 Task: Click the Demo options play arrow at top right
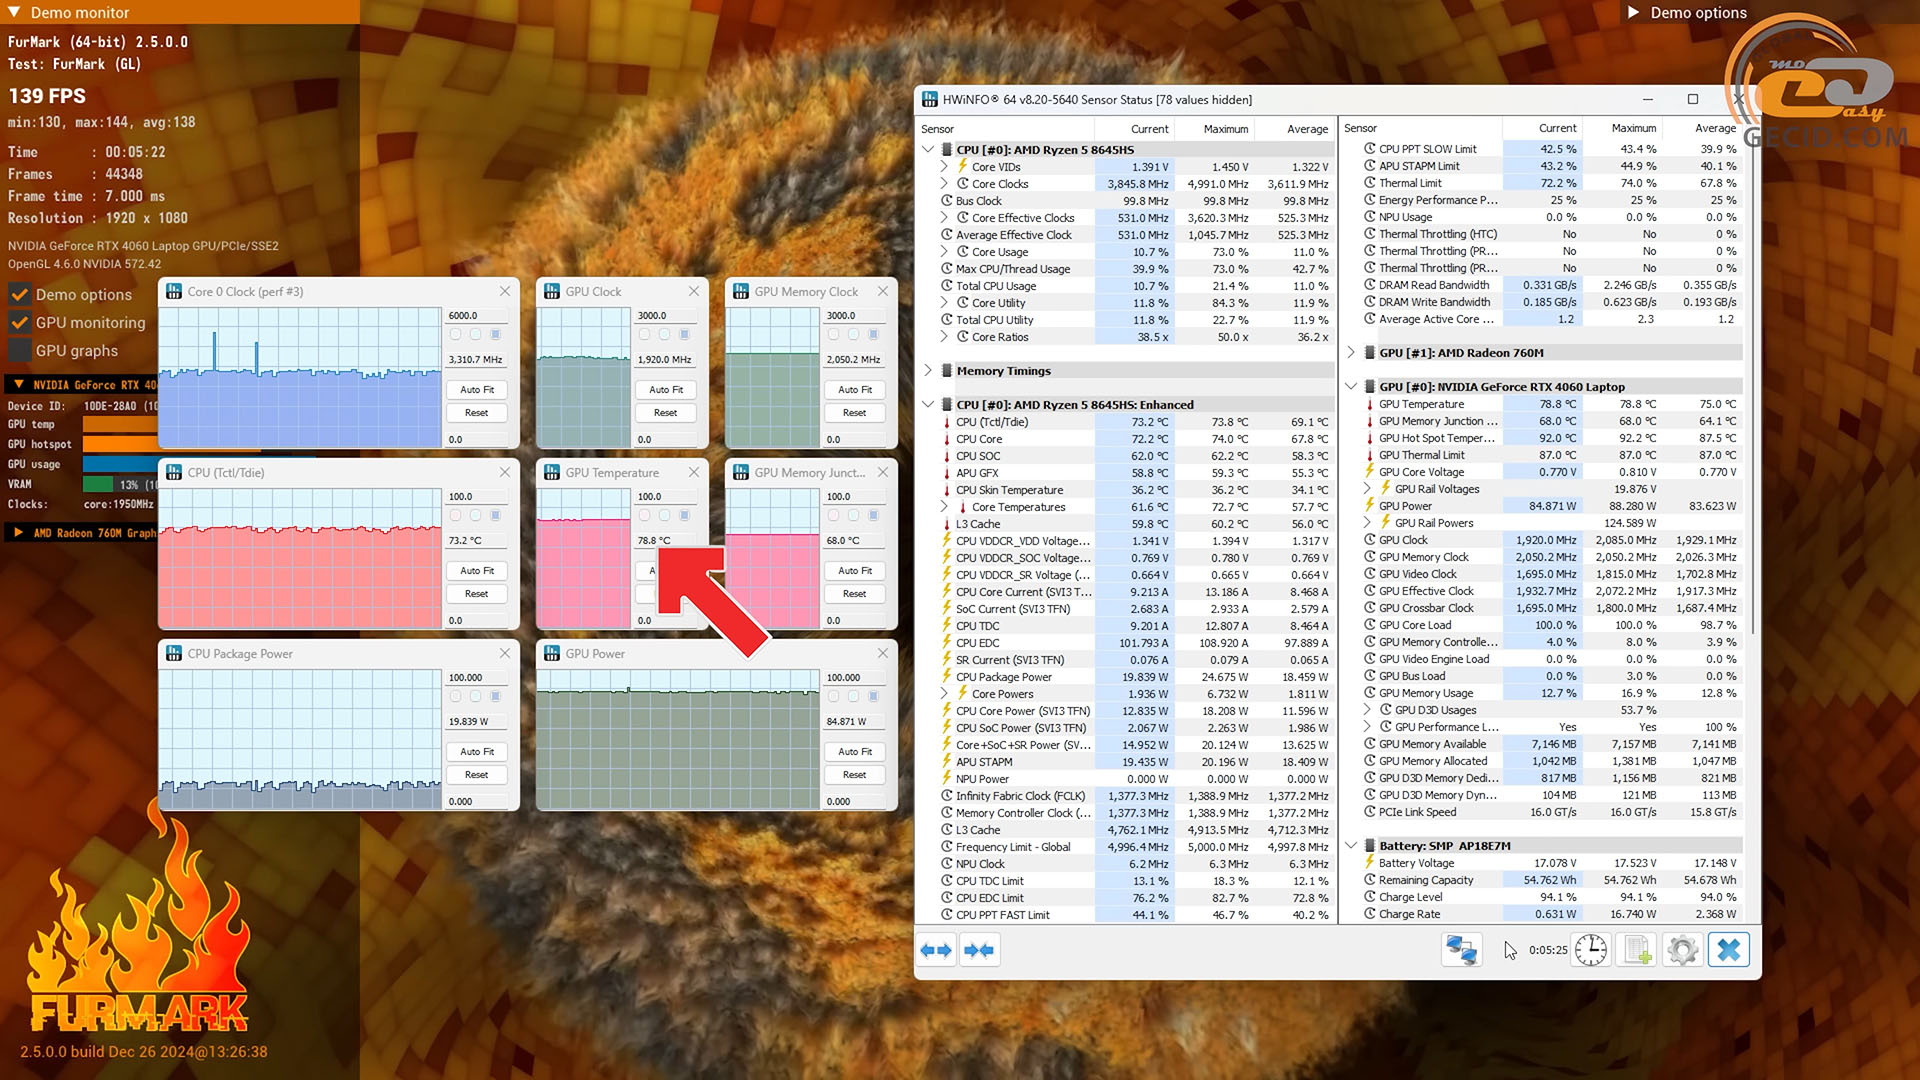(1633, 13)
